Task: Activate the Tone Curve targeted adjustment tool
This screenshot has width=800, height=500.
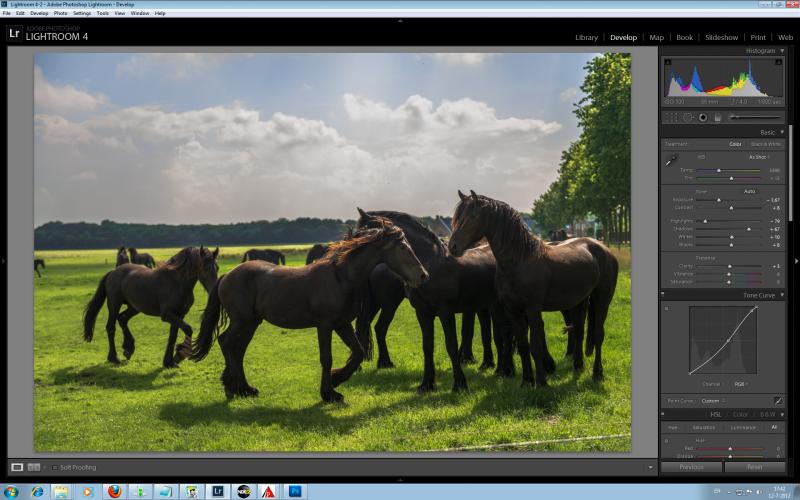Action: click(x=666, y=309)
